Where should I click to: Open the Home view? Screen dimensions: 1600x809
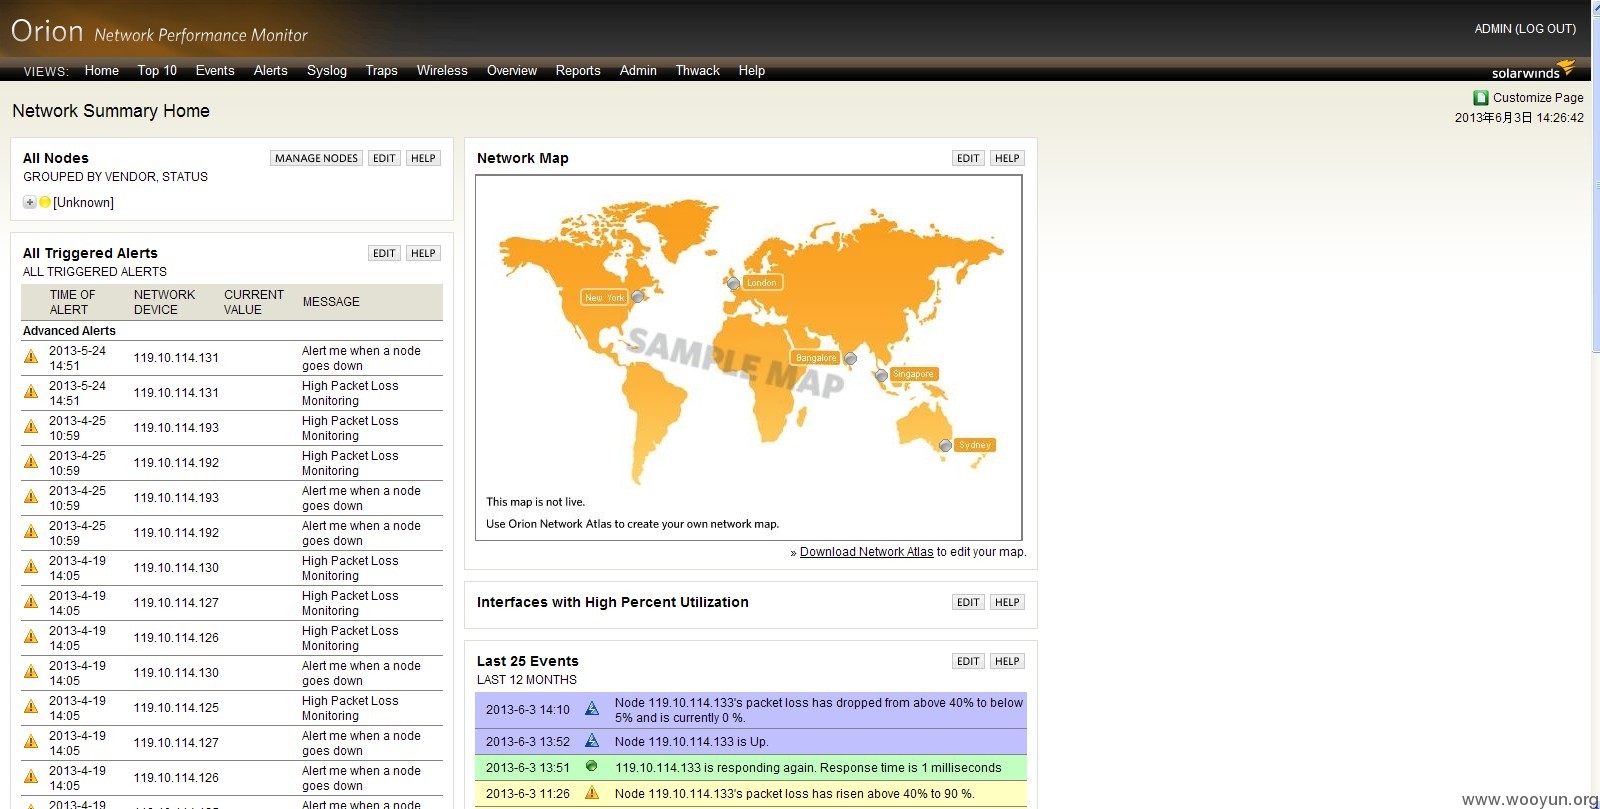pos(102,71)
